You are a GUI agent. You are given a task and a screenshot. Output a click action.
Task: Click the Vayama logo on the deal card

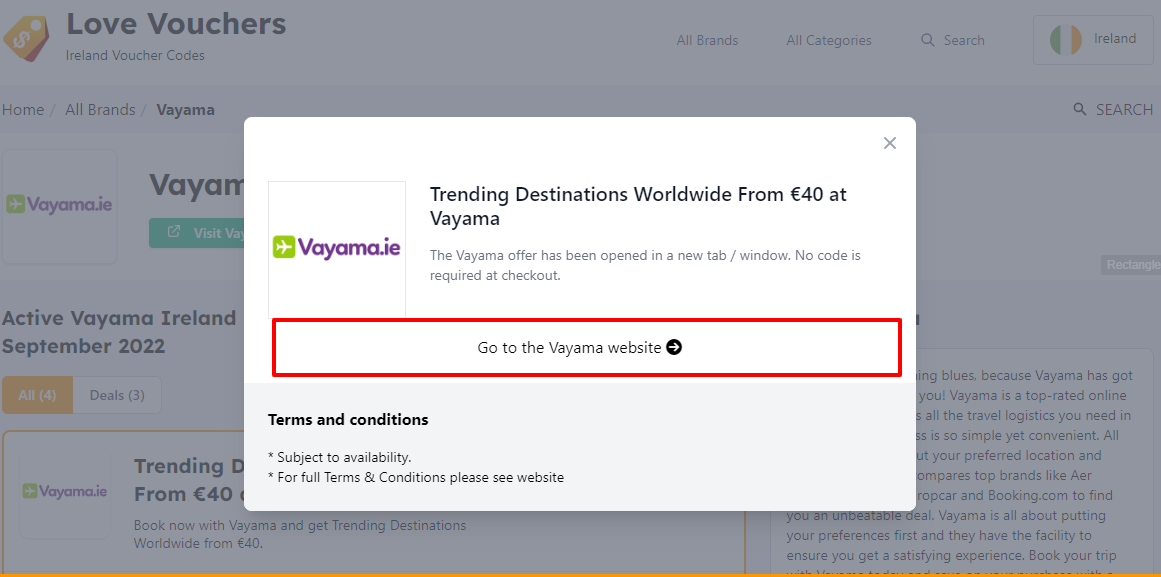(66, 491)
